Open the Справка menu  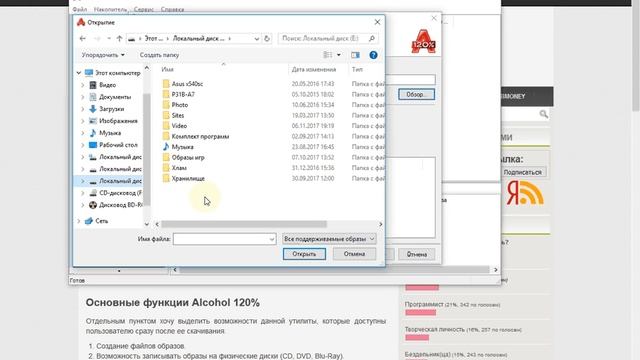click(172, 9)
